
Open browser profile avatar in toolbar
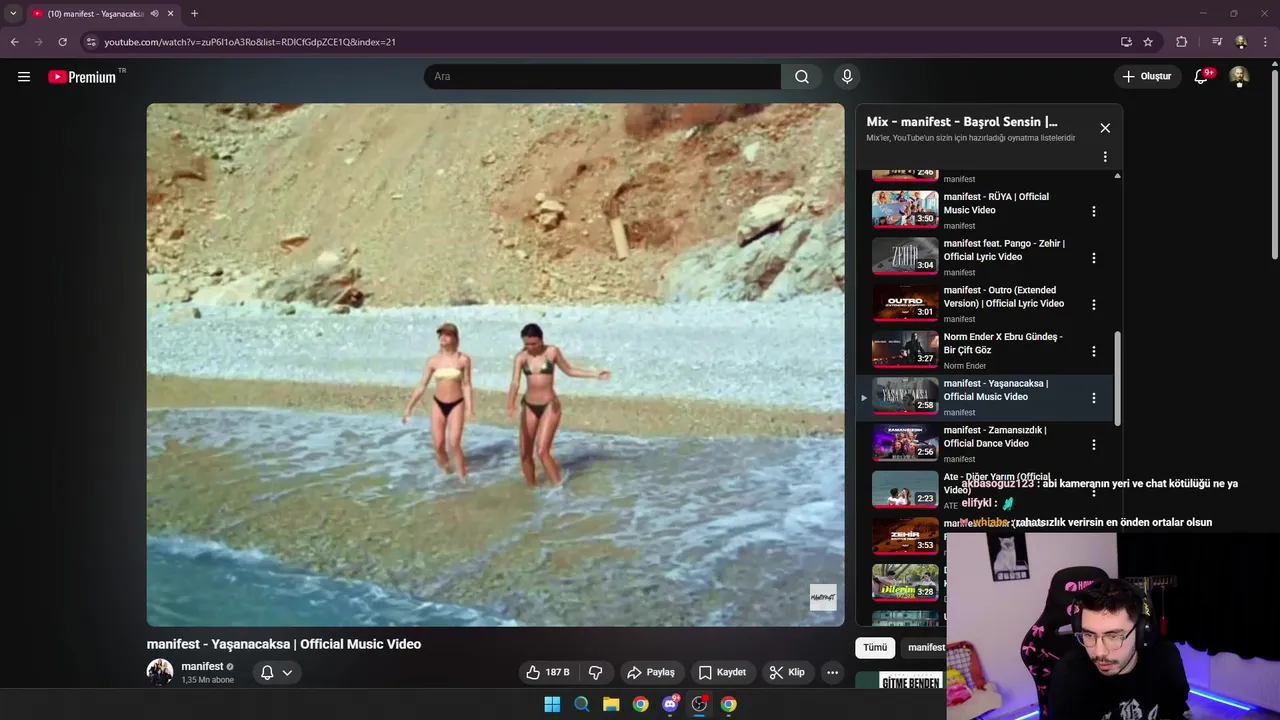(x=1241, y=42)
